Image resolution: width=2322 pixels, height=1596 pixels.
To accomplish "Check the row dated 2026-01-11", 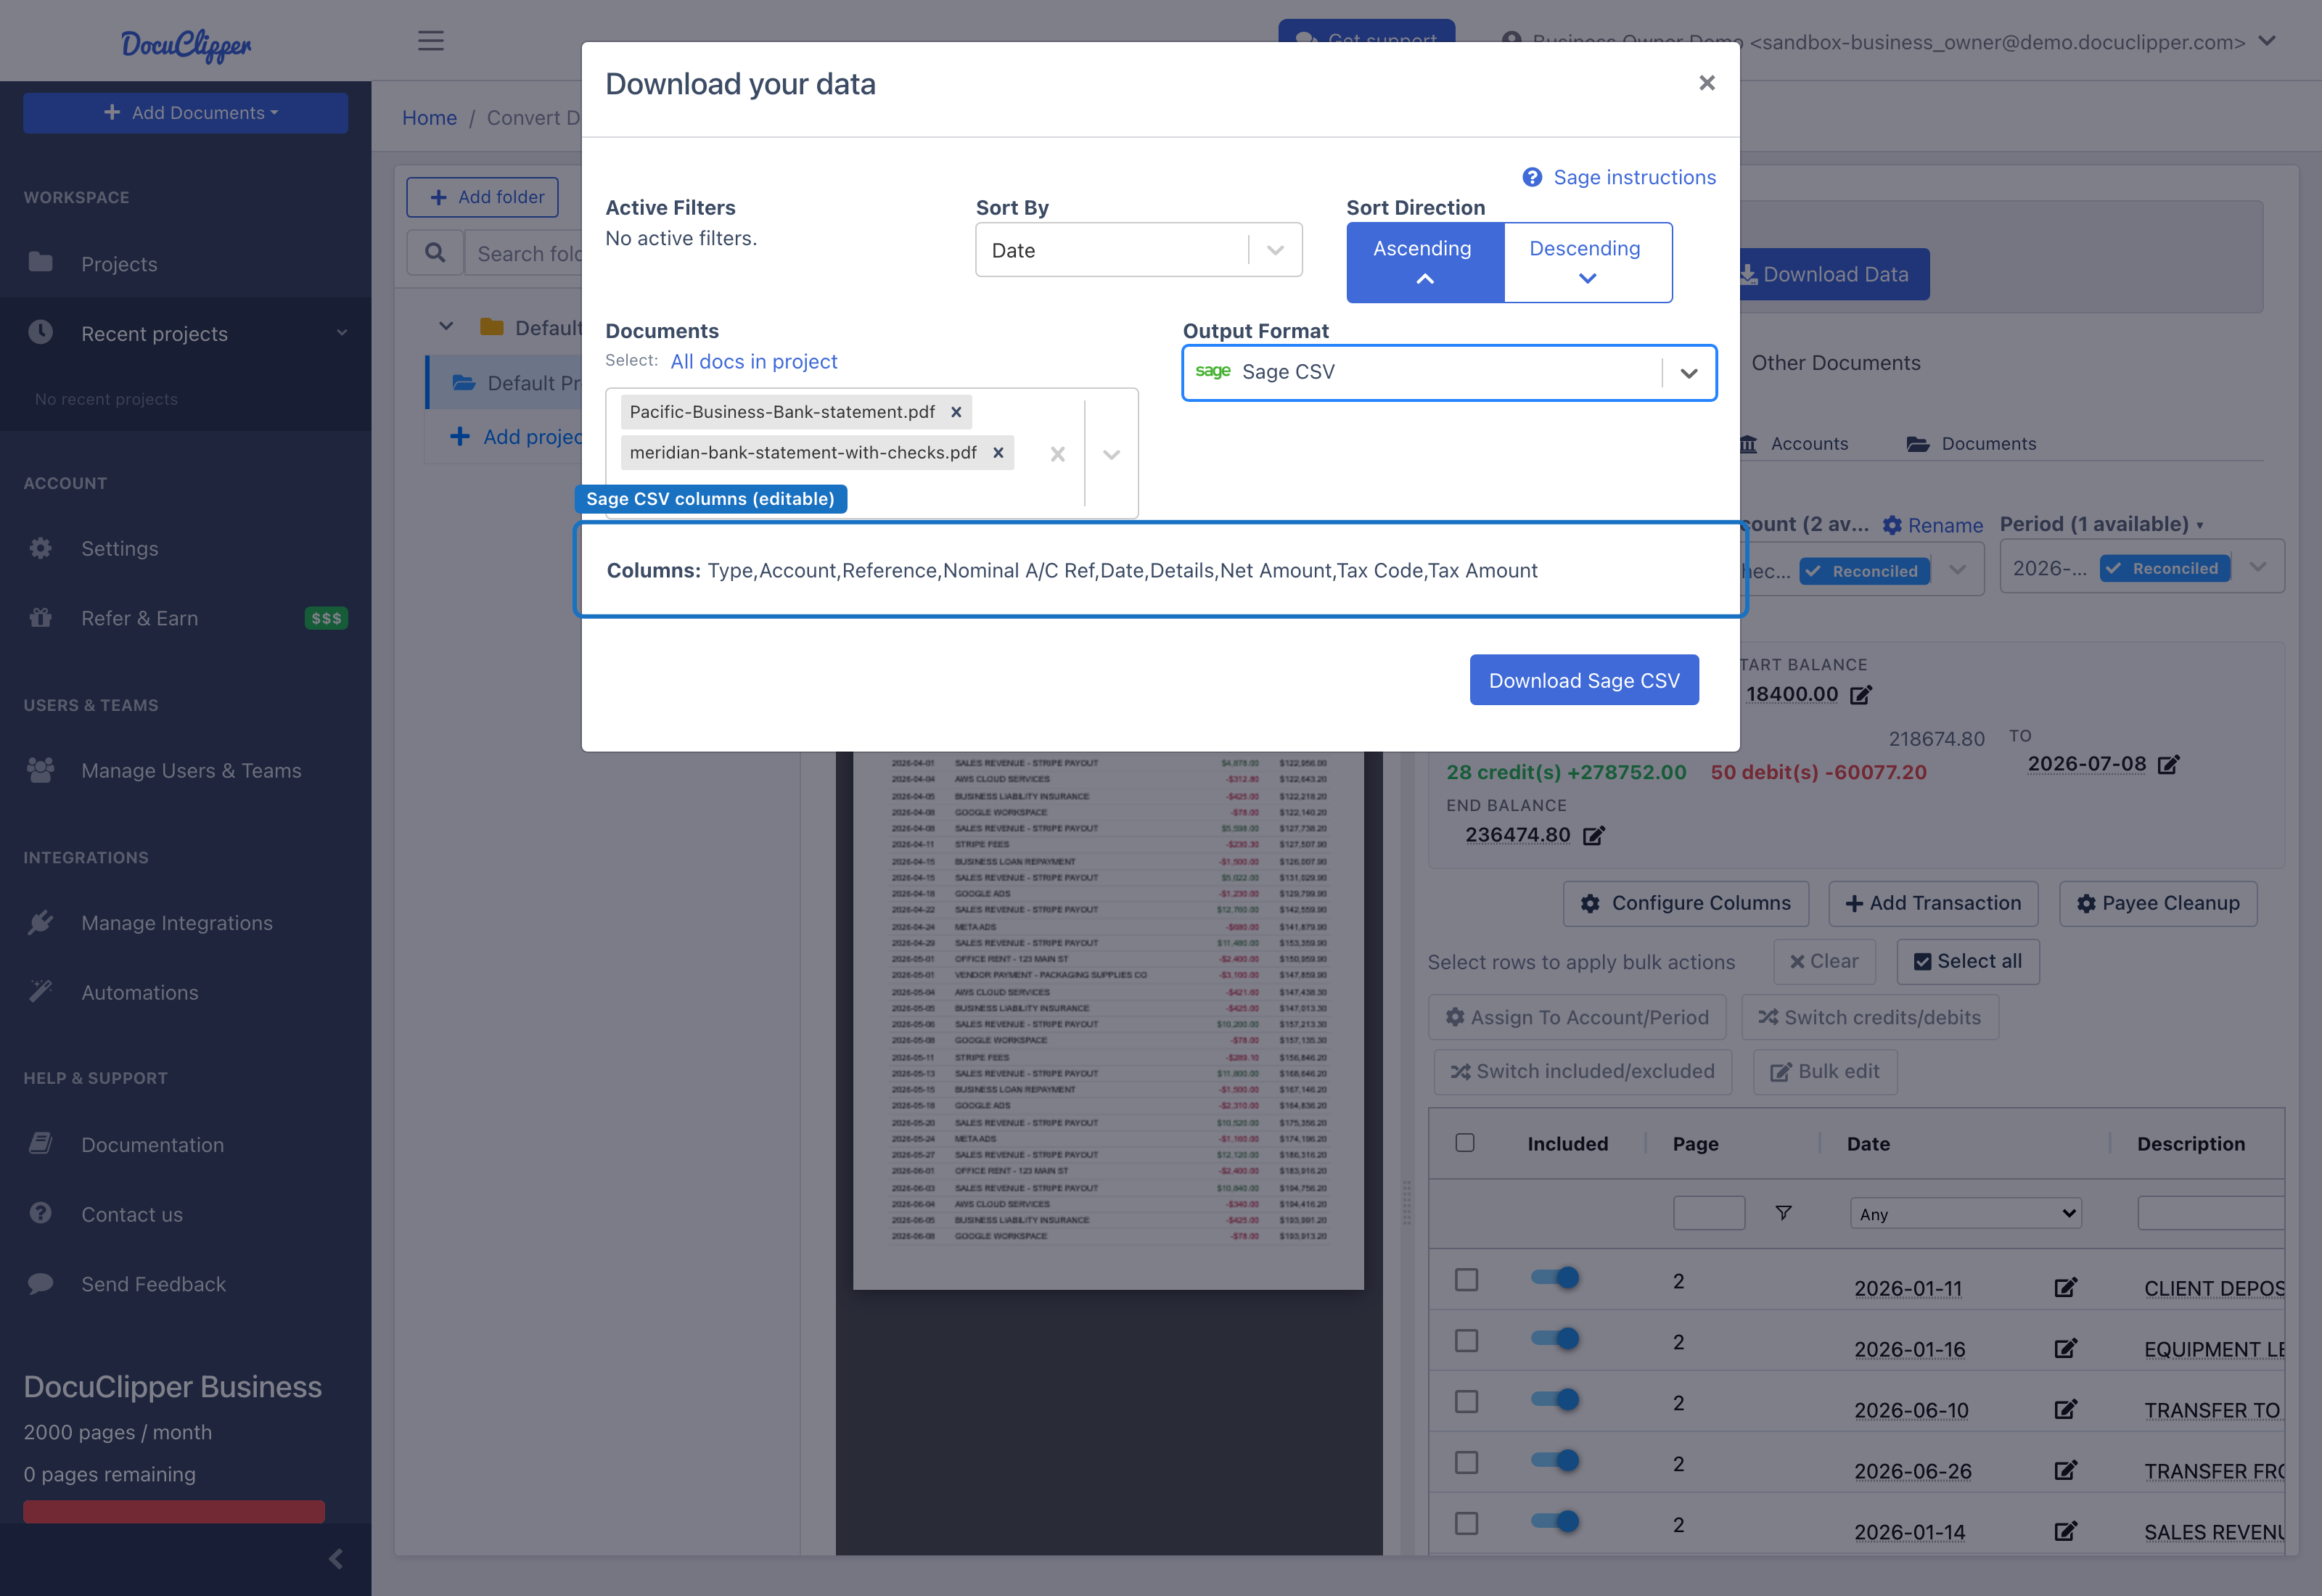I will tap(1465, 1280).
